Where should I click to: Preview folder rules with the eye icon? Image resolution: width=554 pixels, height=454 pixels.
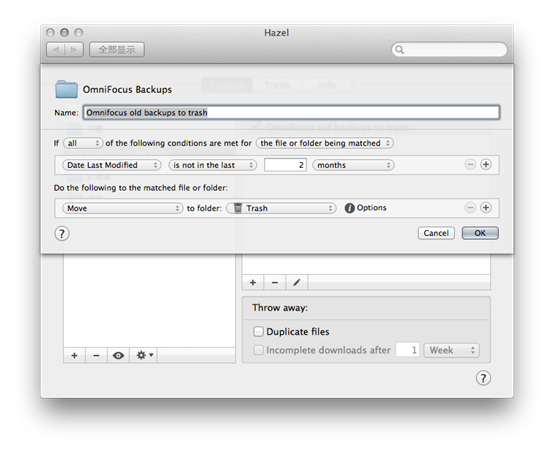[118, 355]
